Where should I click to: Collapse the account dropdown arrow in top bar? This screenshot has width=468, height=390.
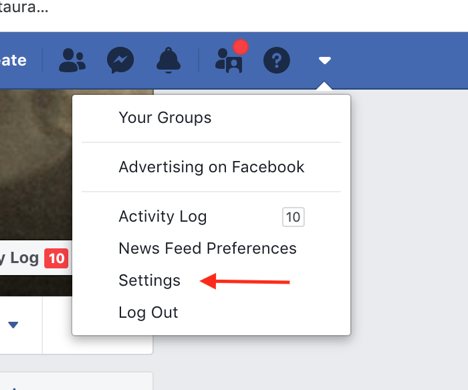[324, 60]
